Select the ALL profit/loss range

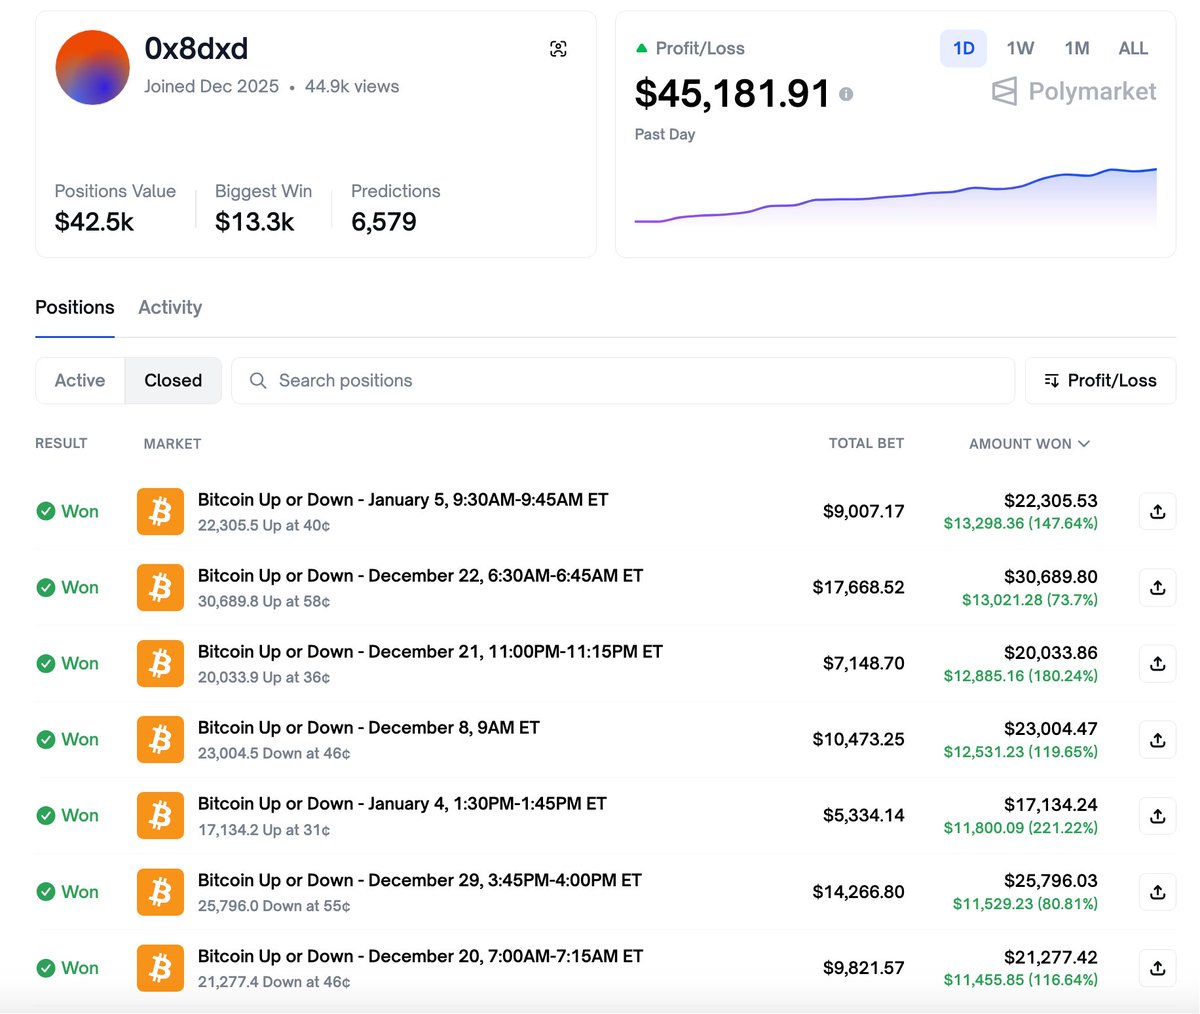coord(1133,48)
